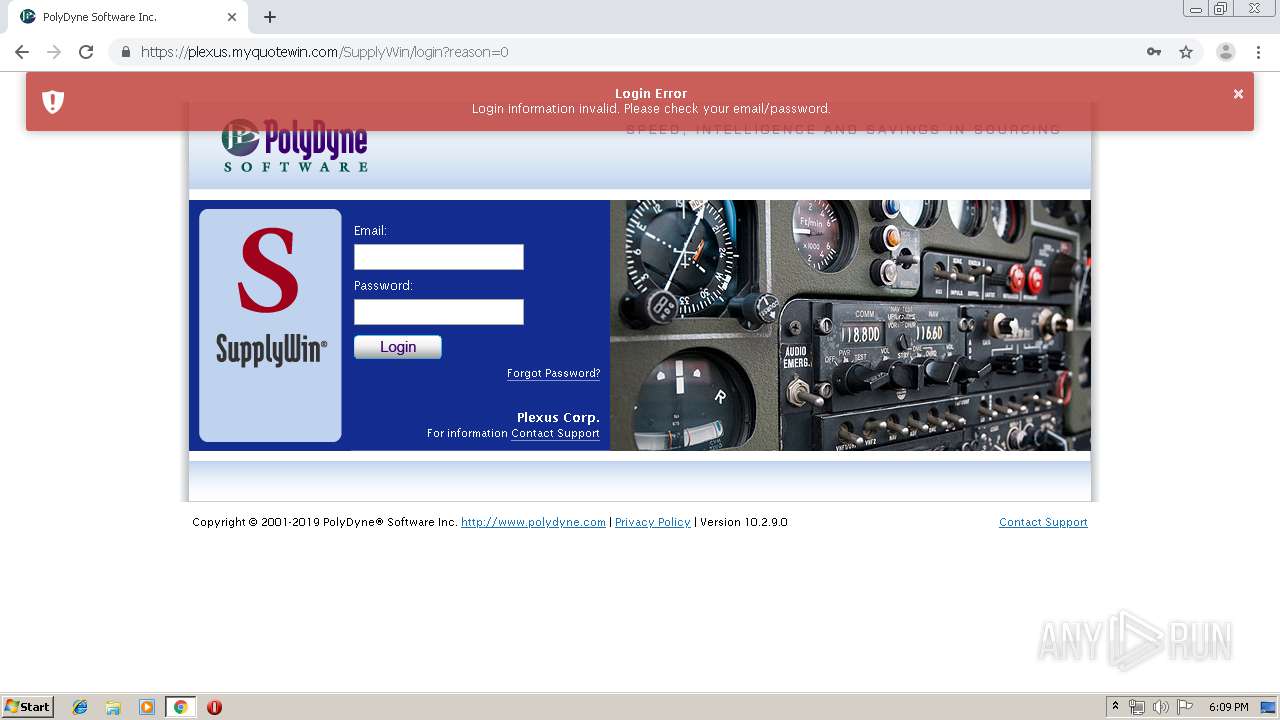The width and height of the screenshot is (1280, 720).
Task: Switch to Chrome in the taskbar
Action: point(180,707)
